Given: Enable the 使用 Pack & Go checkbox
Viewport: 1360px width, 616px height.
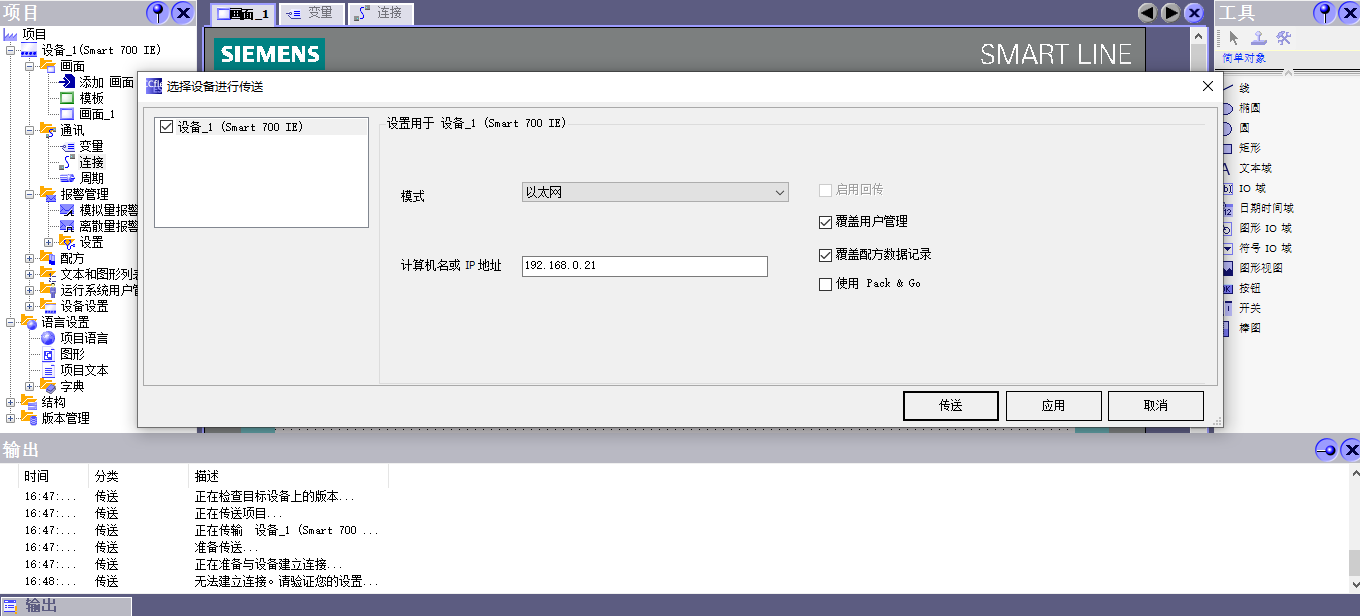Looking at the screenshot, I should point(825,284).
